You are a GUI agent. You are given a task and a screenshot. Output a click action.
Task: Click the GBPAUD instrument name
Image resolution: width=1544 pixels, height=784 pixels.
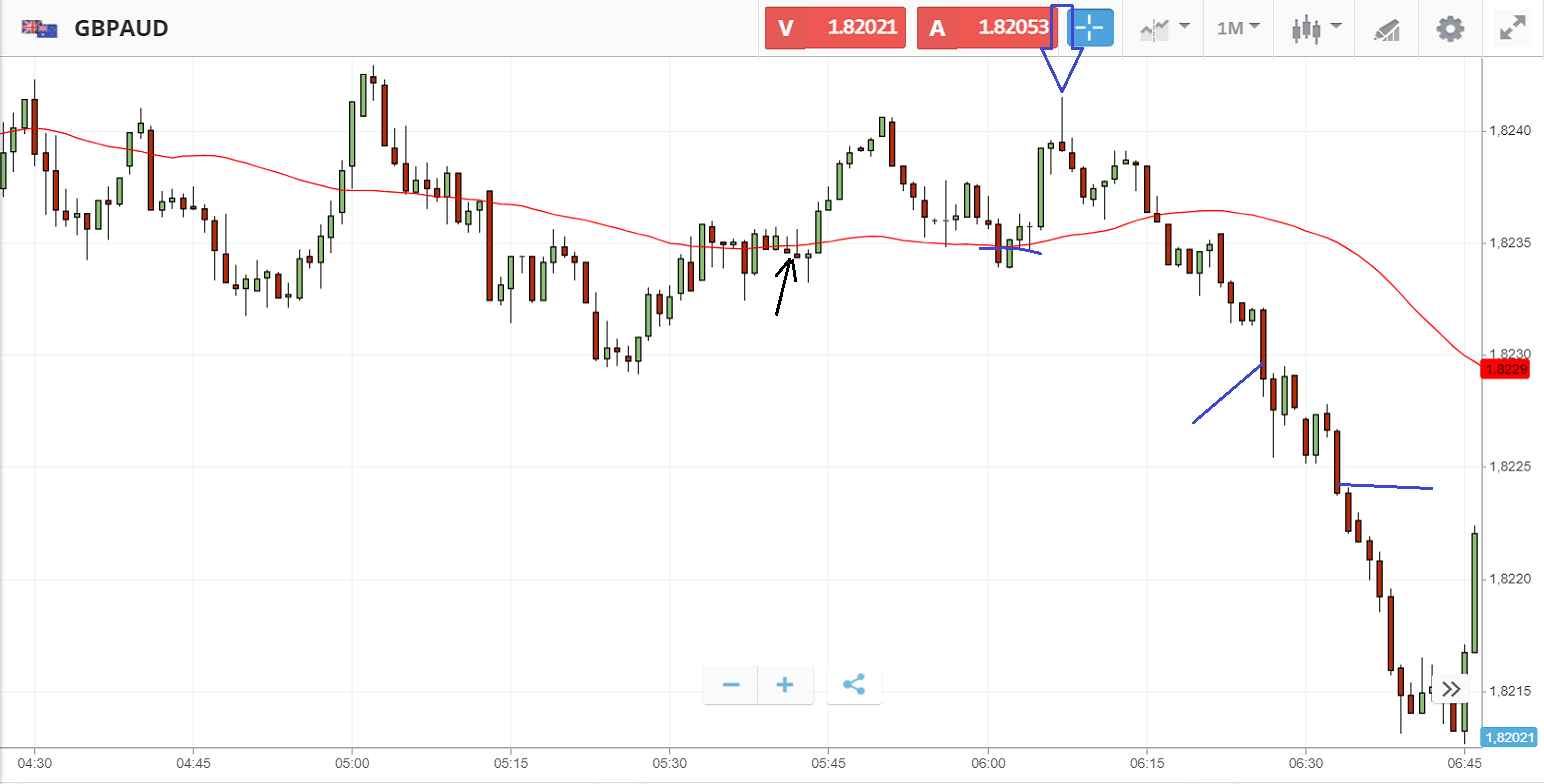pyautogui.click(x=121, y=28)
